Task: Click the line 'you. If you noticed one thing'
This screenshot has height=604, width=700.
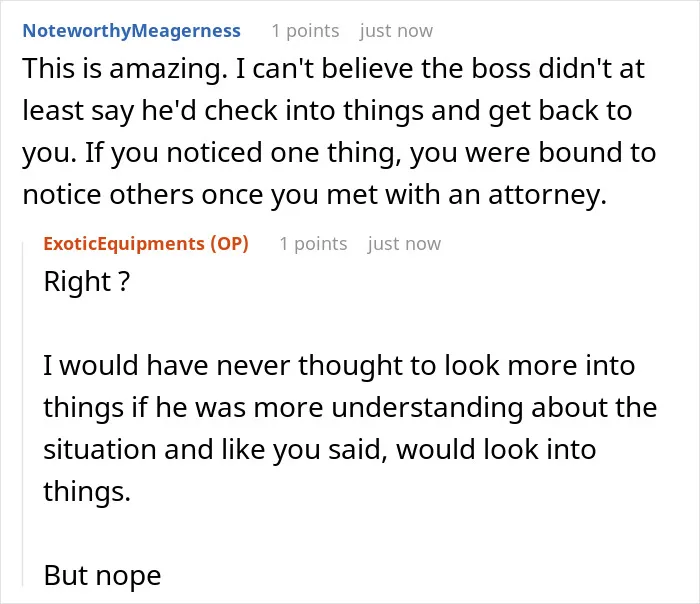Action: point(339,153)
